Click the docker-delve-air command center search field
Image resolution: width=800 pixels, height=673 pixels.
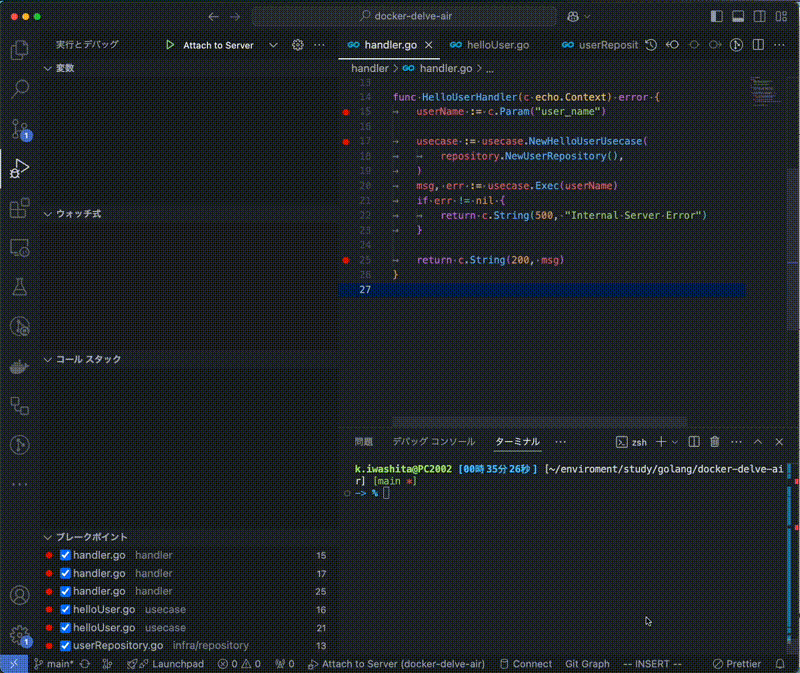click(405, 17)
